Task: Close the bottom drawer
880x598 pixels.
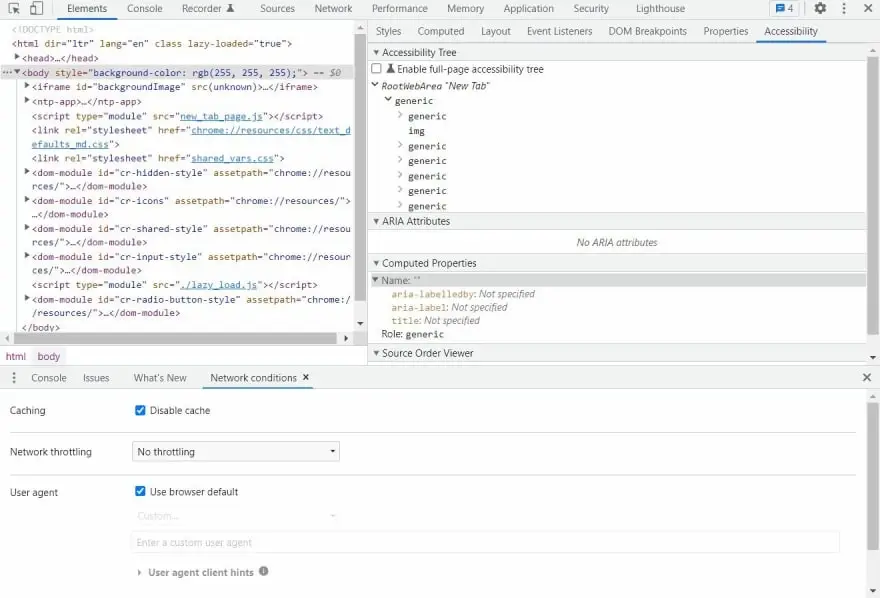Action: pyautogui.click(x=867, y=378)
